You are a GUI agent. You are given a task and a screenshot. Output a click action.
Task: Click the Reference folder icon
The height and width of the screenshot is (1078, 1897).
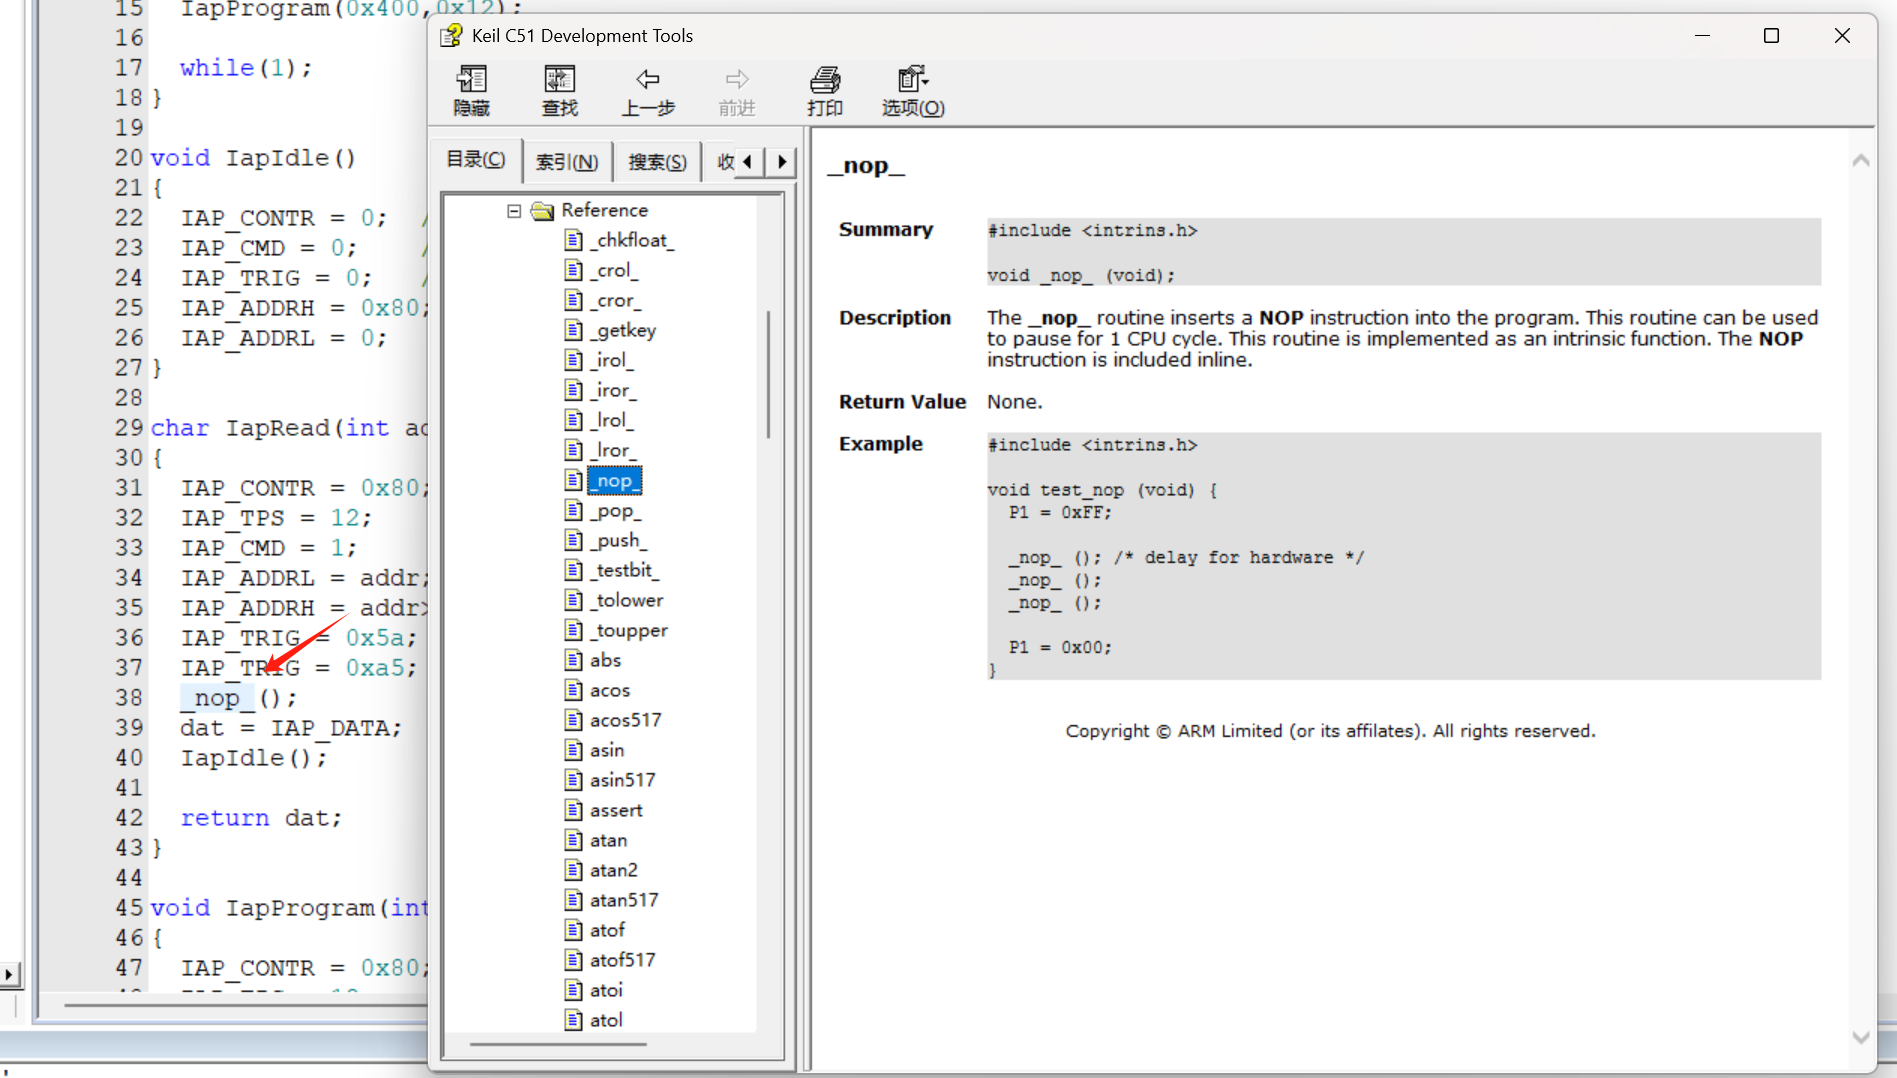point(543,210)
